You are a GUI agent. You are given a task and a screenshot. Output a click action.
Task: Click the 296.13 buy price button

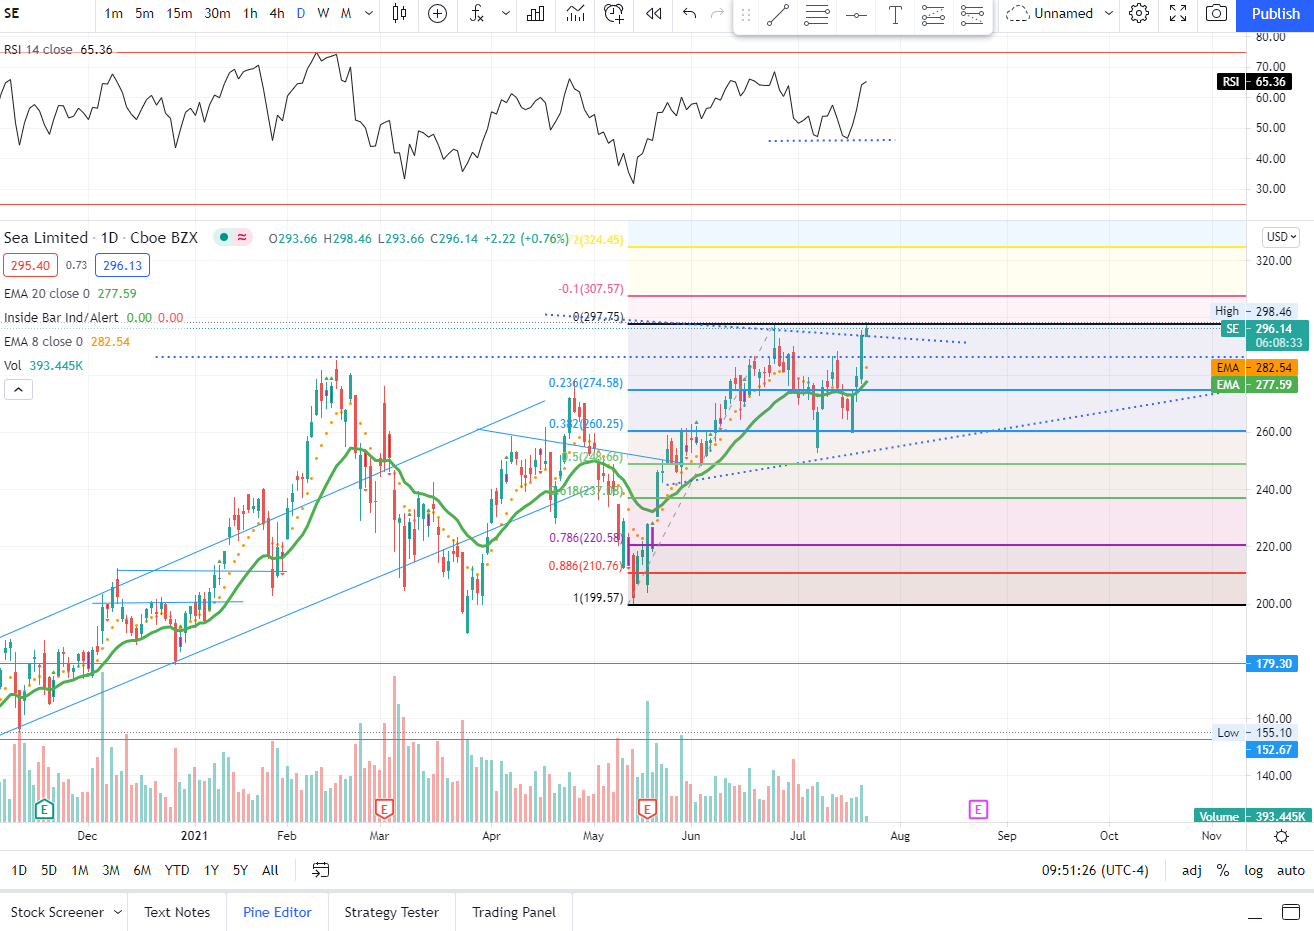point(123,265)
